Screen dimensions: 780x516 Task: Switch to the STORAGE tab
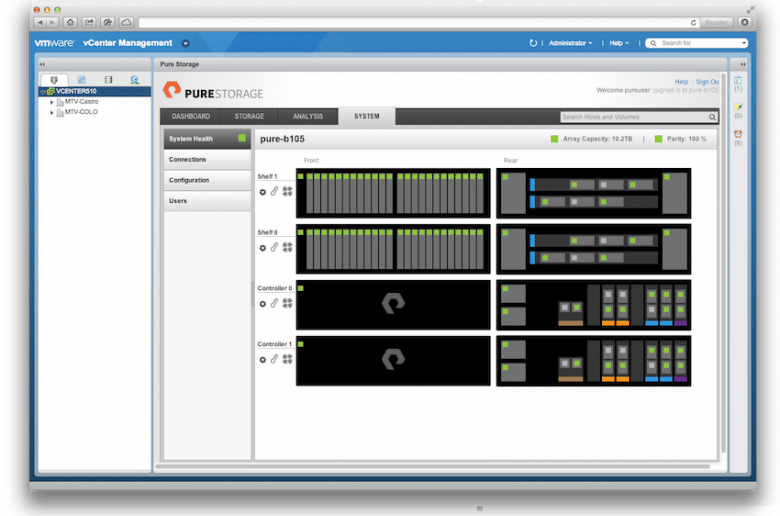tap(249, 116)
